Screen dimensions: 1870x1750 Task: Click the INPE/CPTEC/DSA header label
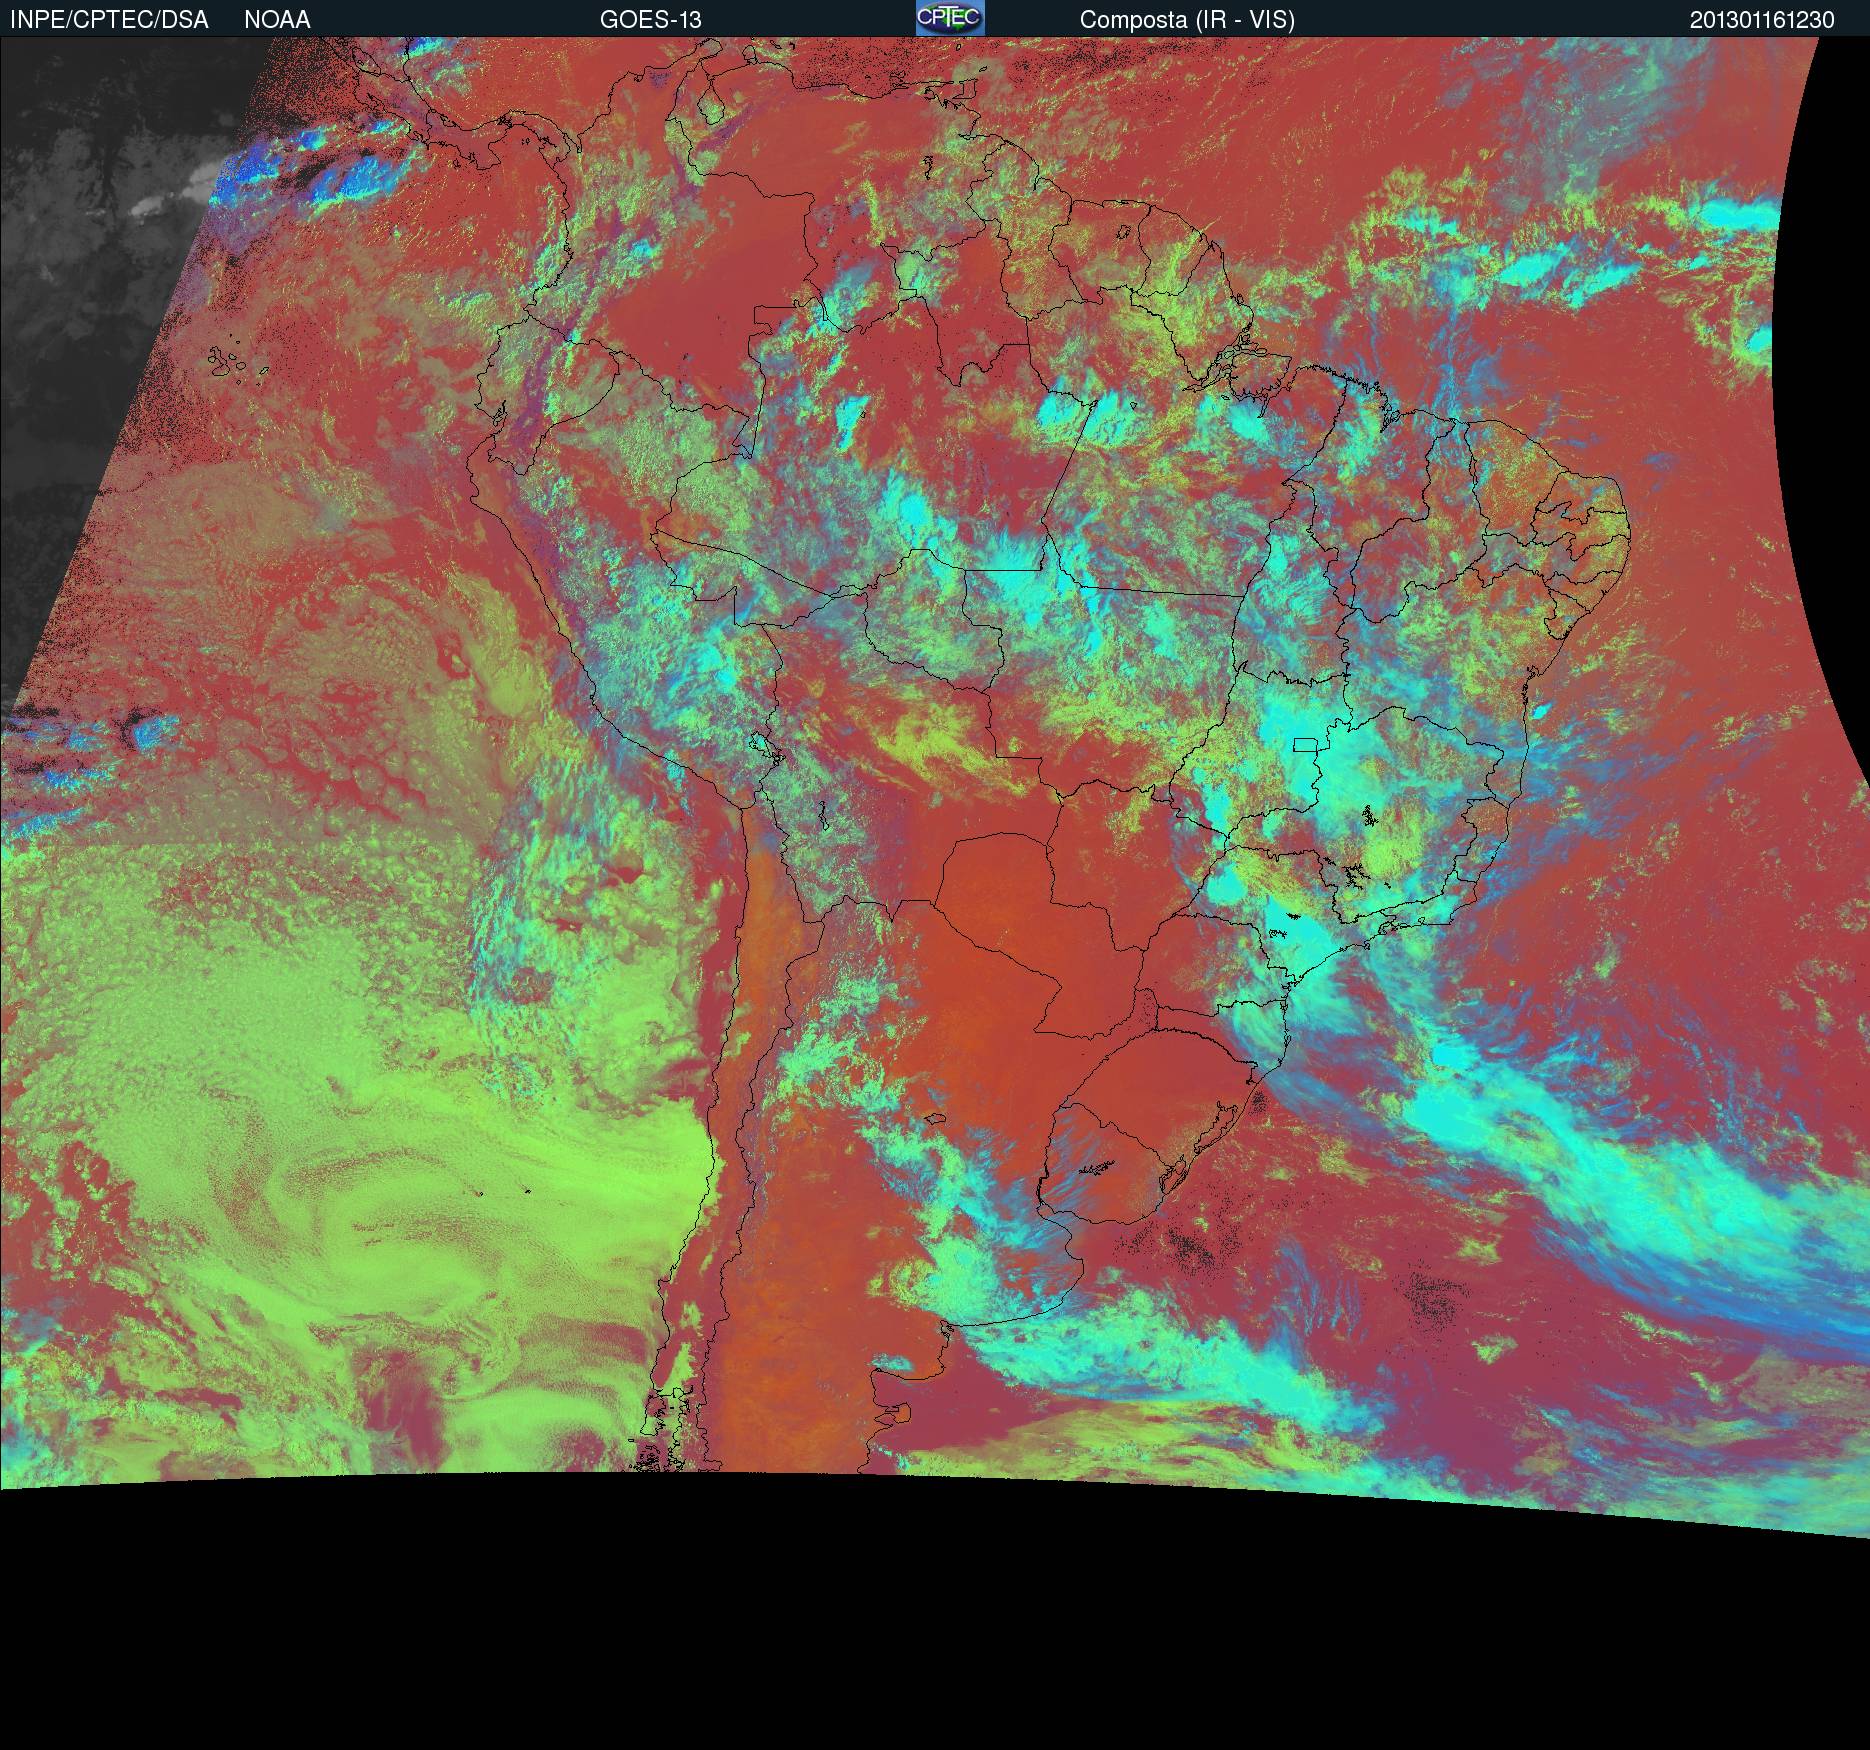click(109, 20)
